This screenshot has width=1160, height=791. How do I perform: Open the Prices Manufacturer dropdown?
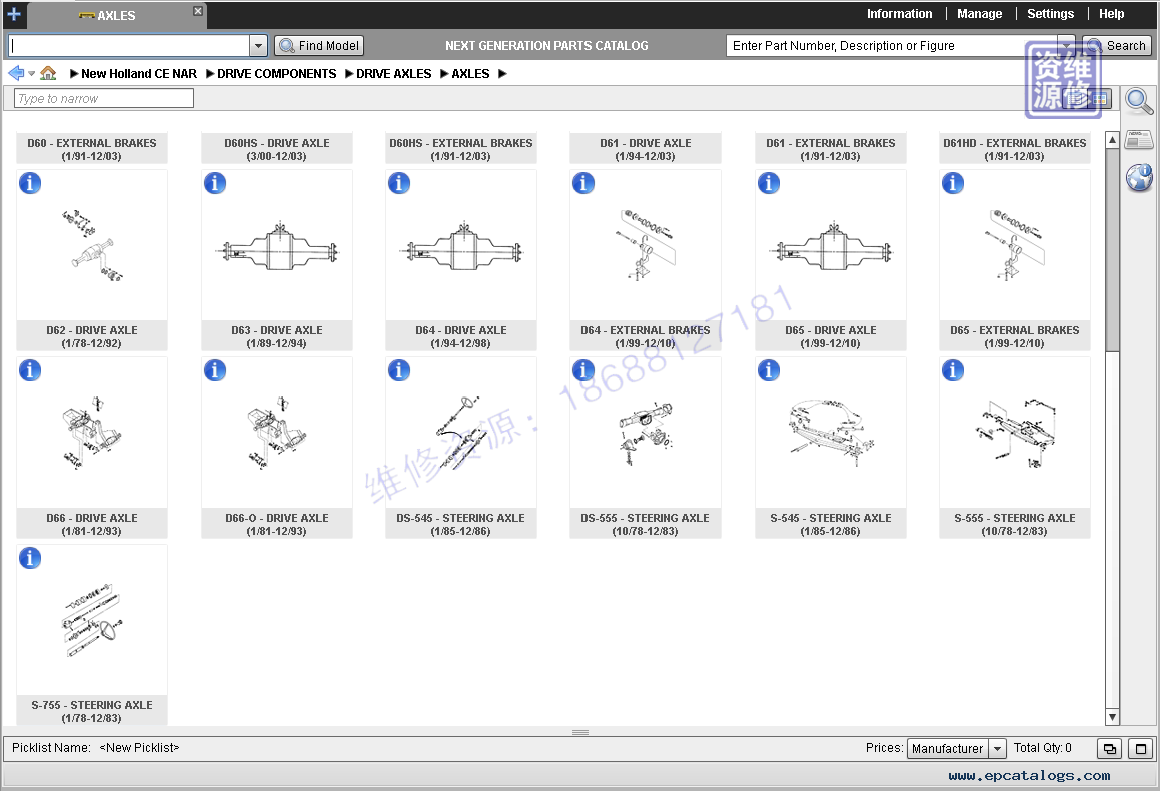click(x=997, y=748)
